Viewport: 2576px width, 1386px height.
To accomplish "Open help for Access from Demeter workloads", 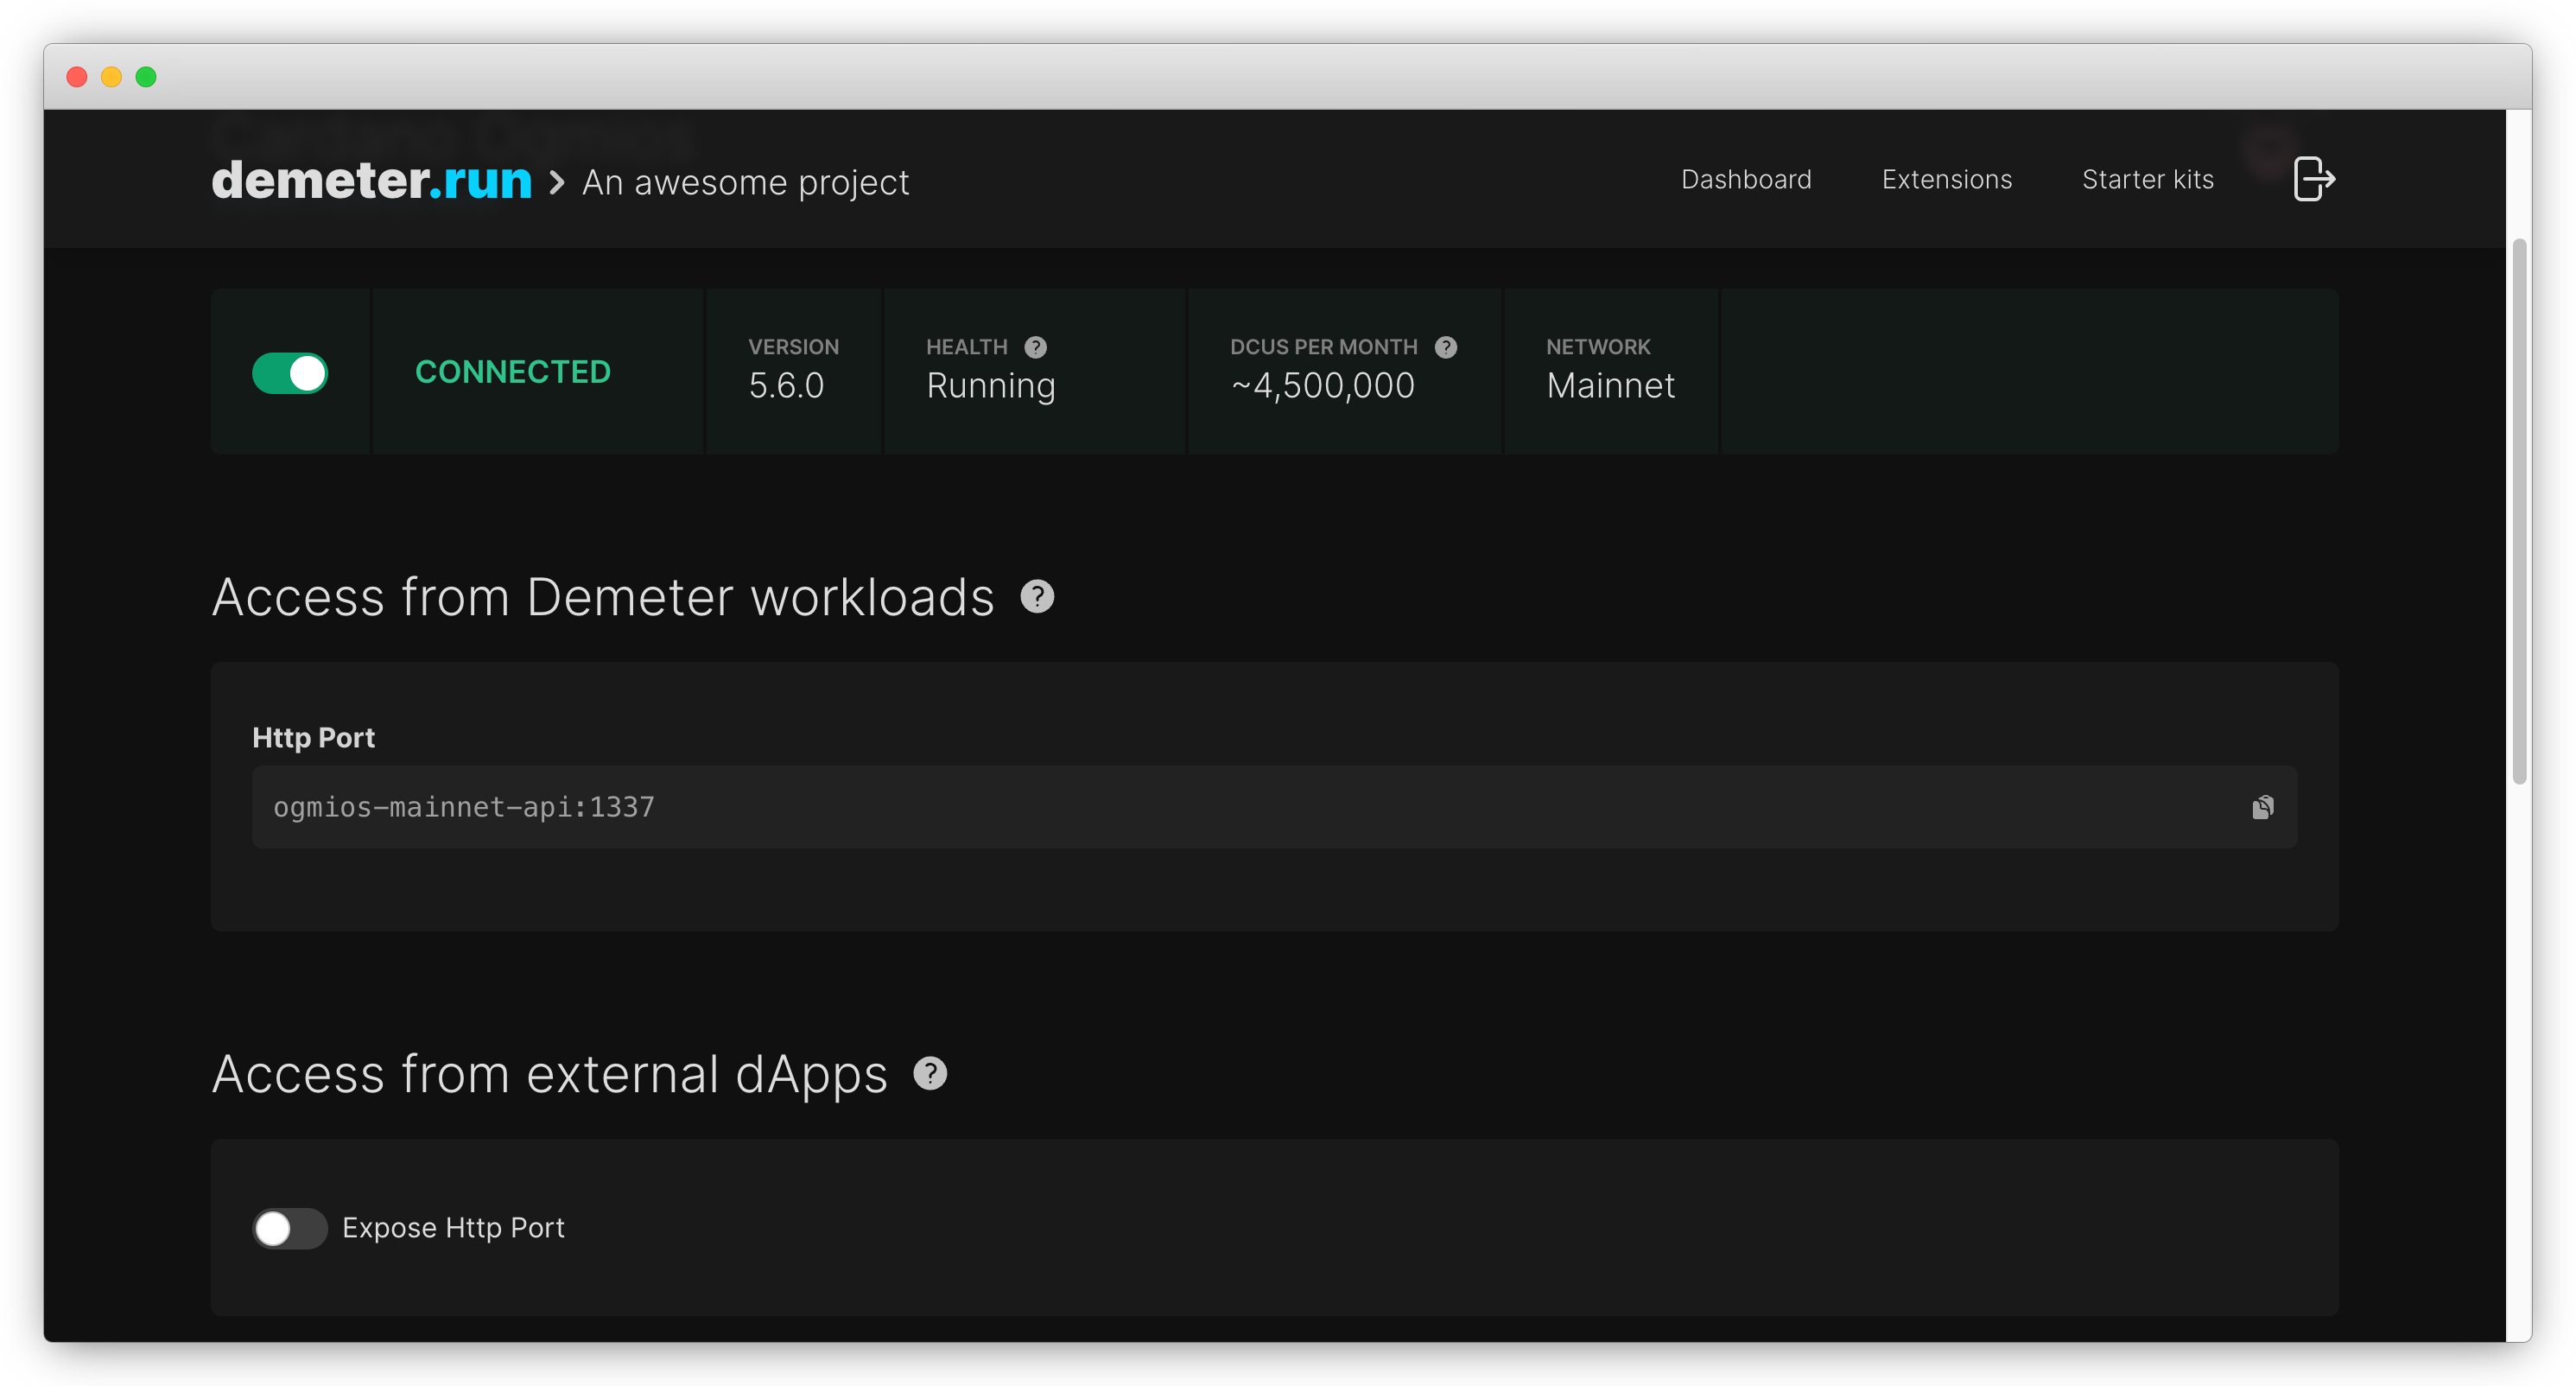I will 1037,597.
